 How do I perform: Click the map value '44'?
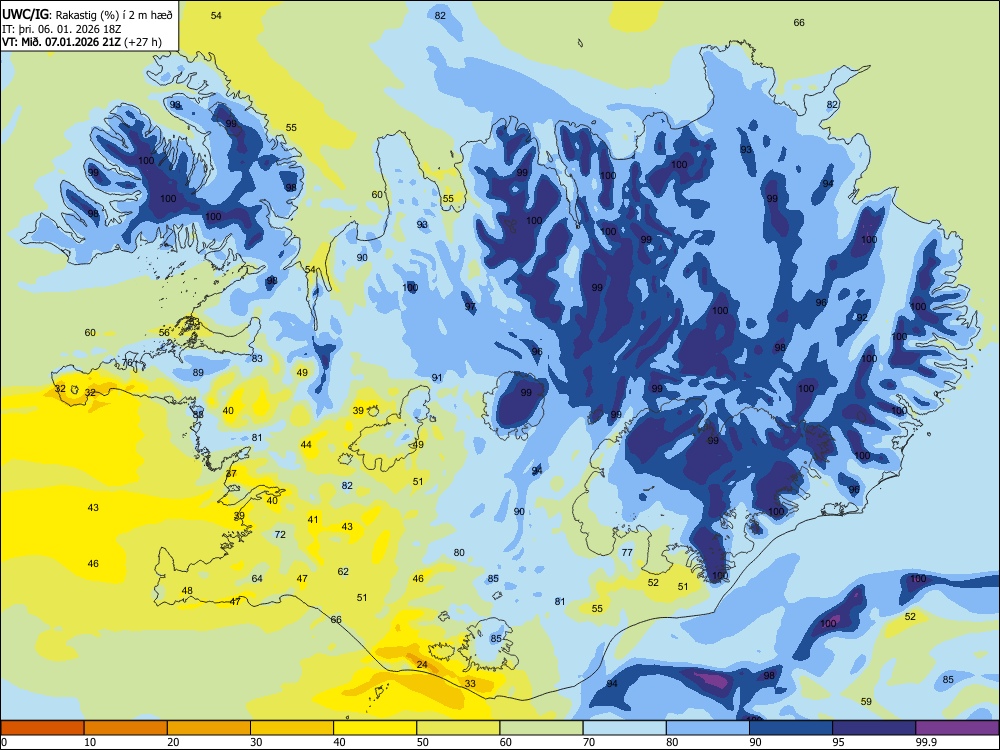point(306,445)
